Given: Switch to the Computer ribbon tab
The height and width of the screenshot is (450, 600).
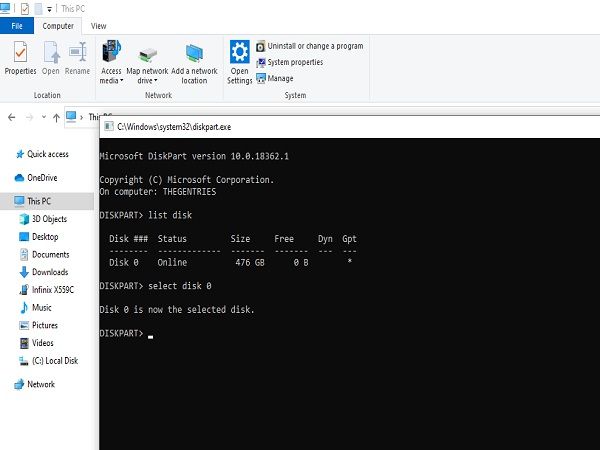Looking at the screenshot, I should click(x=58, y=26).
